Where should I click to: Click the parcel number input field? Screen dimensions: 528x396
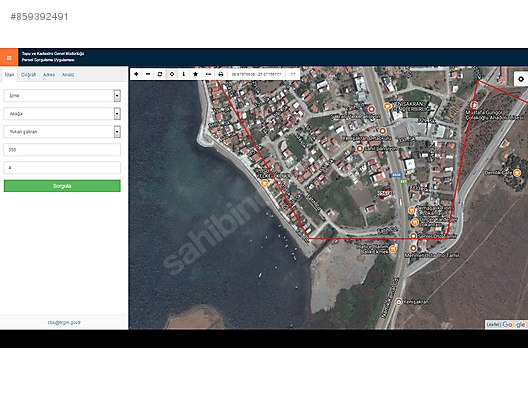pos(62,167)
